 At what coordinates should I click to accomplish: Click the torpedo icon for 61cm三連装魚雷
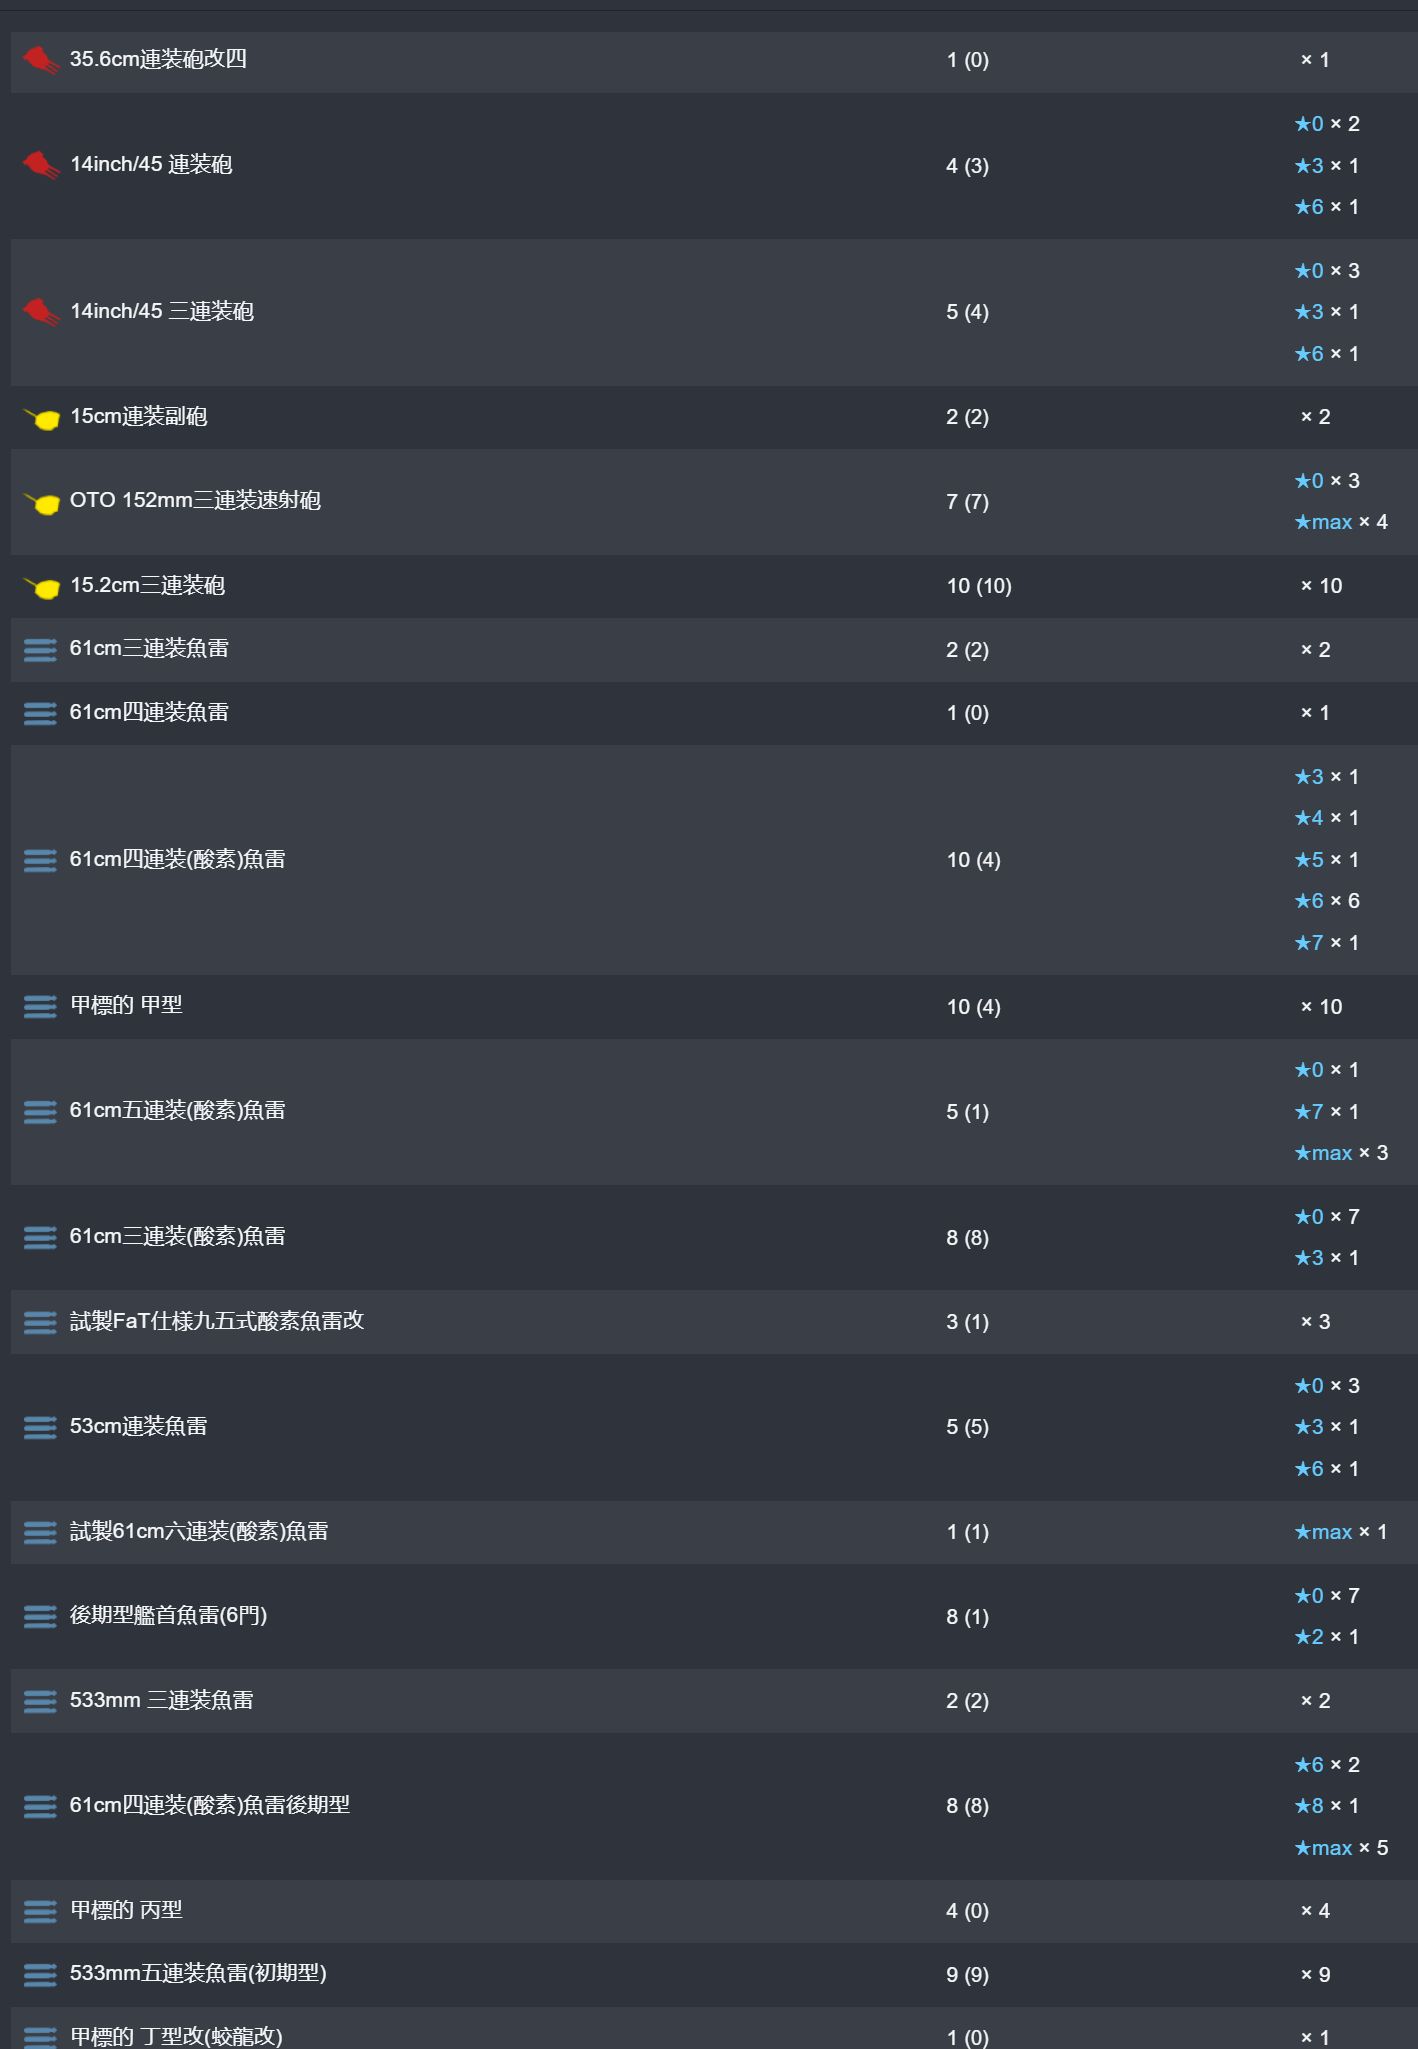point(40,650)
